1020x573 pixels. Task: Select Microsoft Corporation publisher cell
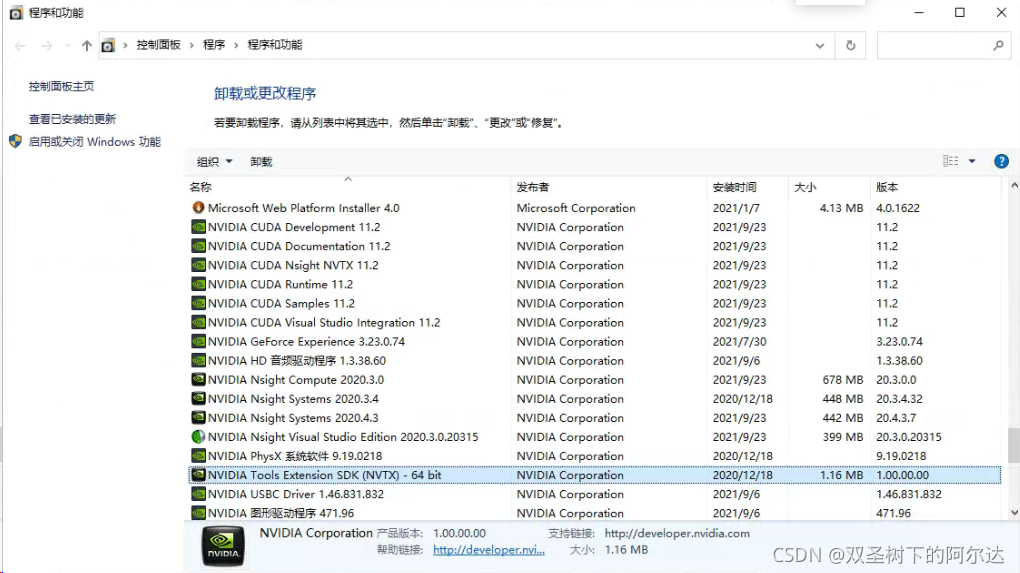click(576, 208)
